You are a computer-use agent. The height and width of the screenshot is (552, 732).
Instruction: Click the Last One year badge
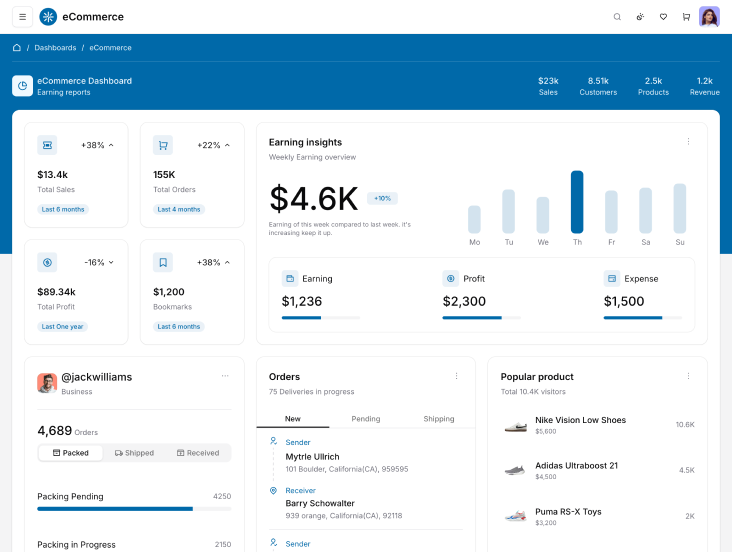[x=63, y=326]
